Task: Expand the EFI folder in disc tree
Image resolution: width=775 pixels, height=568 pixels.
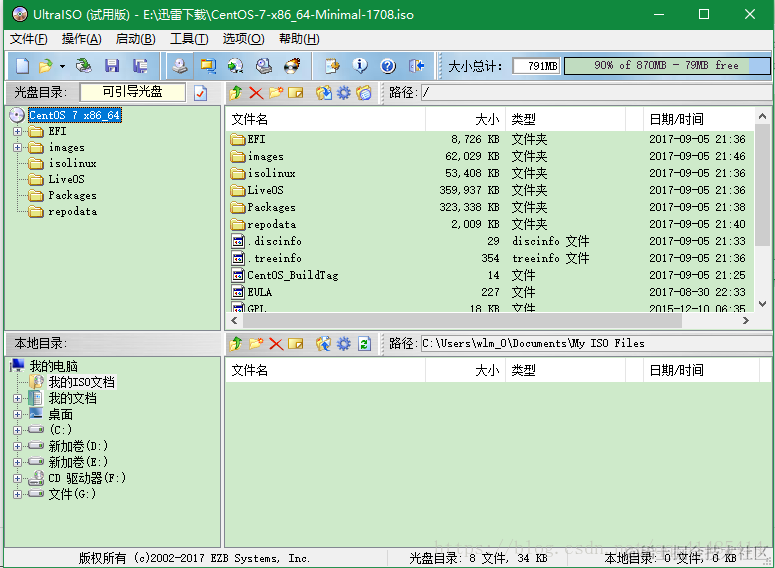Action: tap(17, 131)
